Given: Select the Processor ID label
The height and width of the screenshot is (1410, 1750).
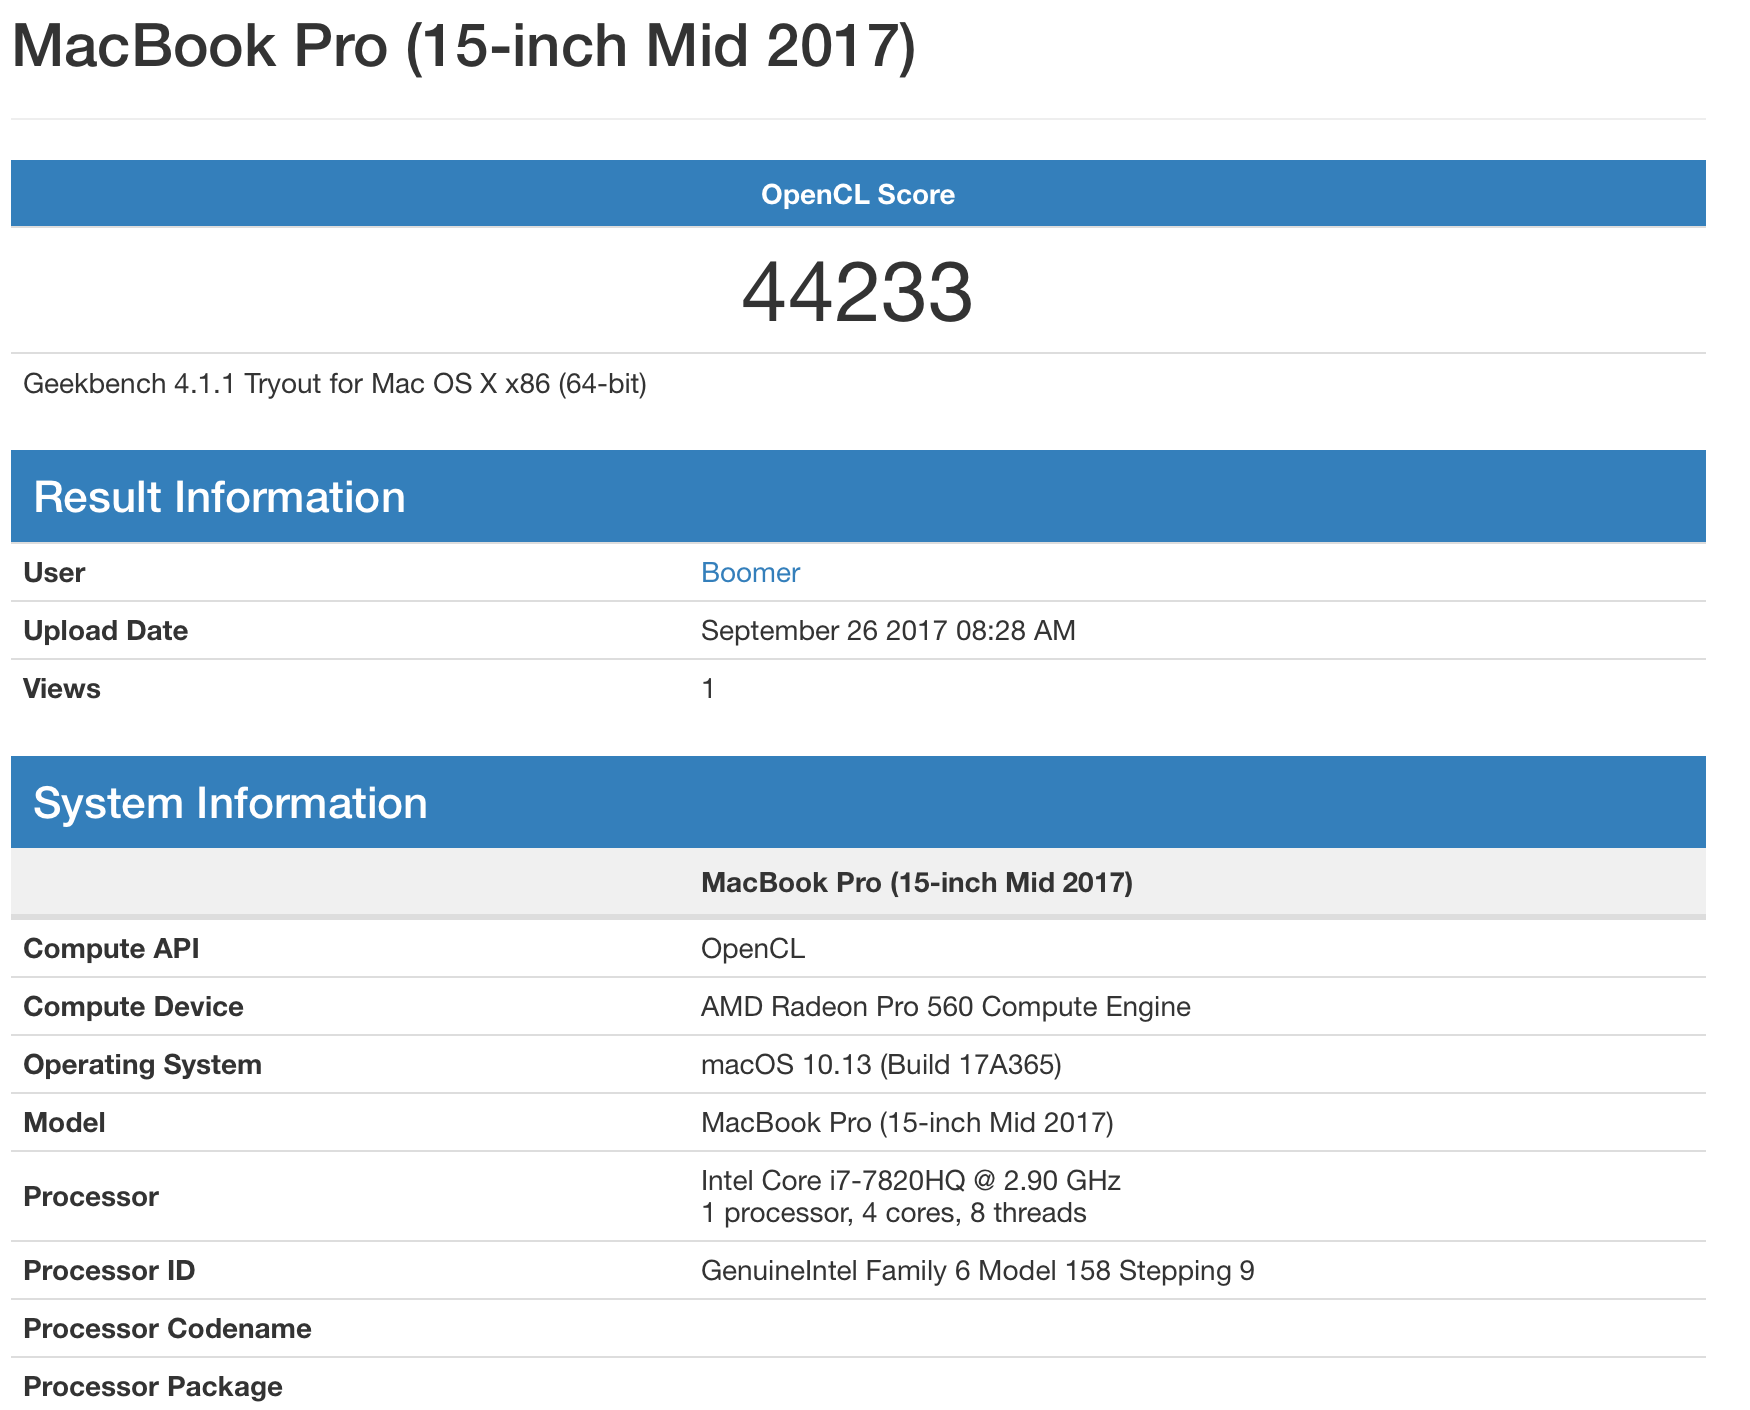Looking at the screenshot, I should (109, 1271).
